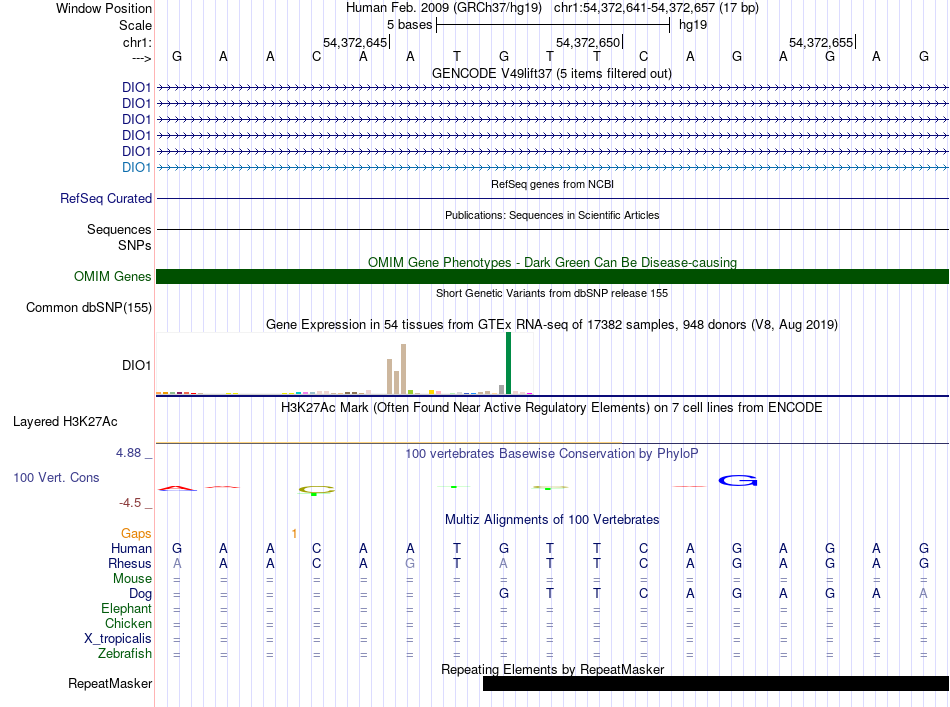Click the Rhesus alignment row label
This screenshot has width=950, height=707.
(130, 564)
